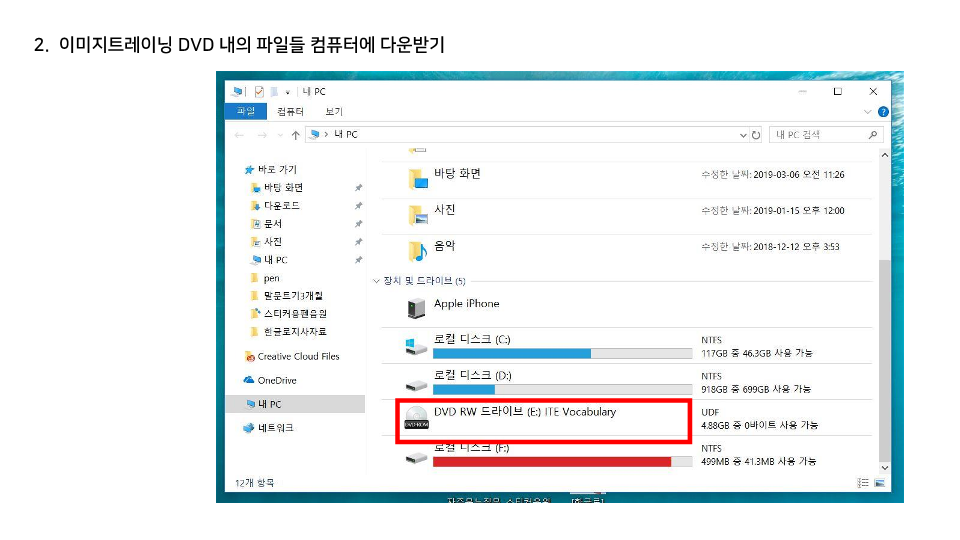This screenshot has height=540, width=960.
Task: Open the 컴퓨터 ribbon tab
Action: coord(291,112)
